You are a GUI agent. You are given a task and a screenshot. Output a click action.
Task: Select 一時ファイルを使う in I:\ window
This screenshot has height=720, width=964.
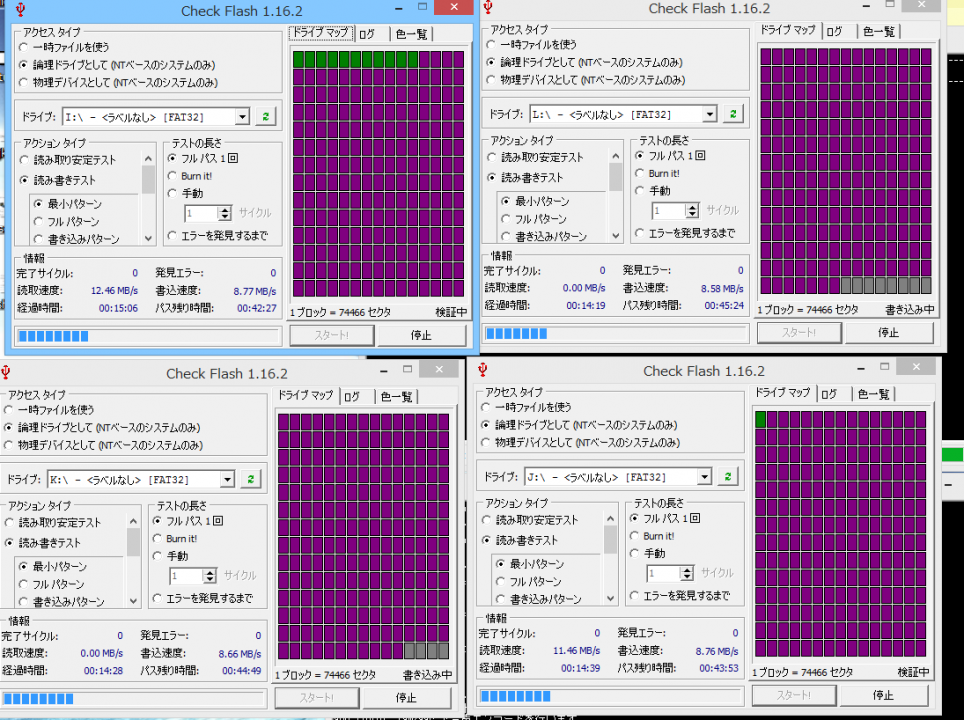point(65,47)
